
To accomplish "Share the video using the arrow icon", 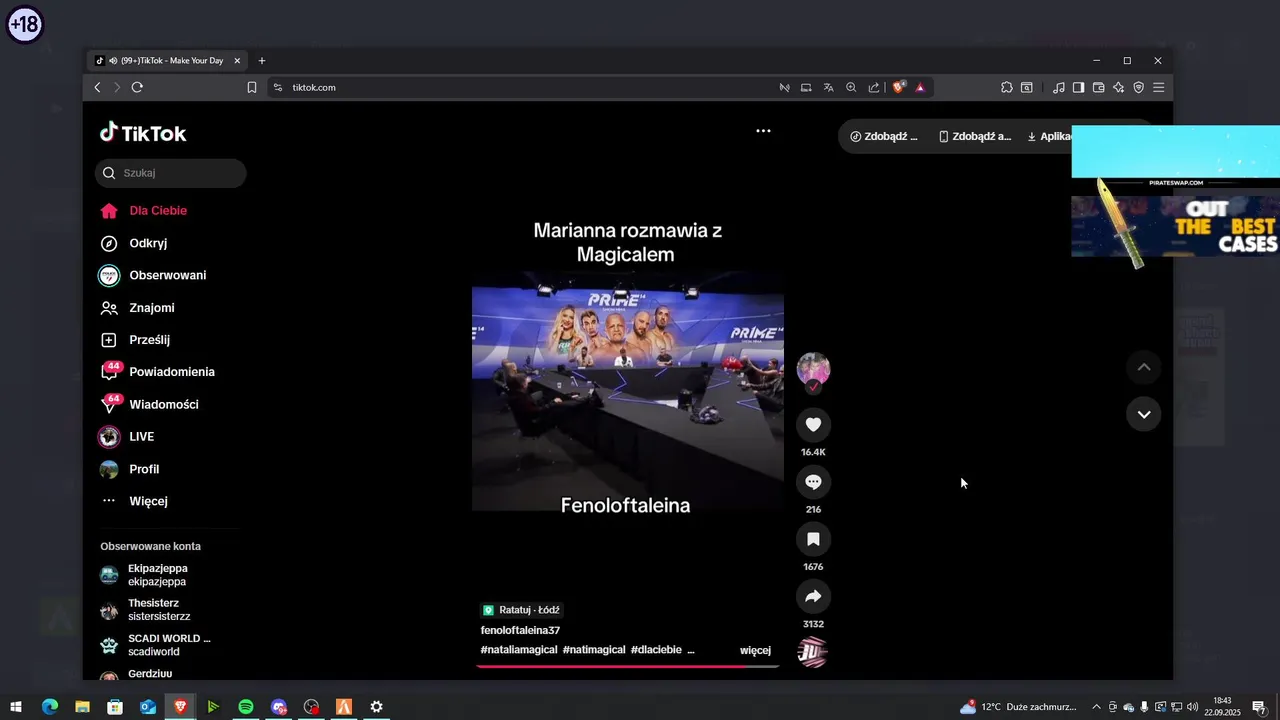I will point(813,596).
